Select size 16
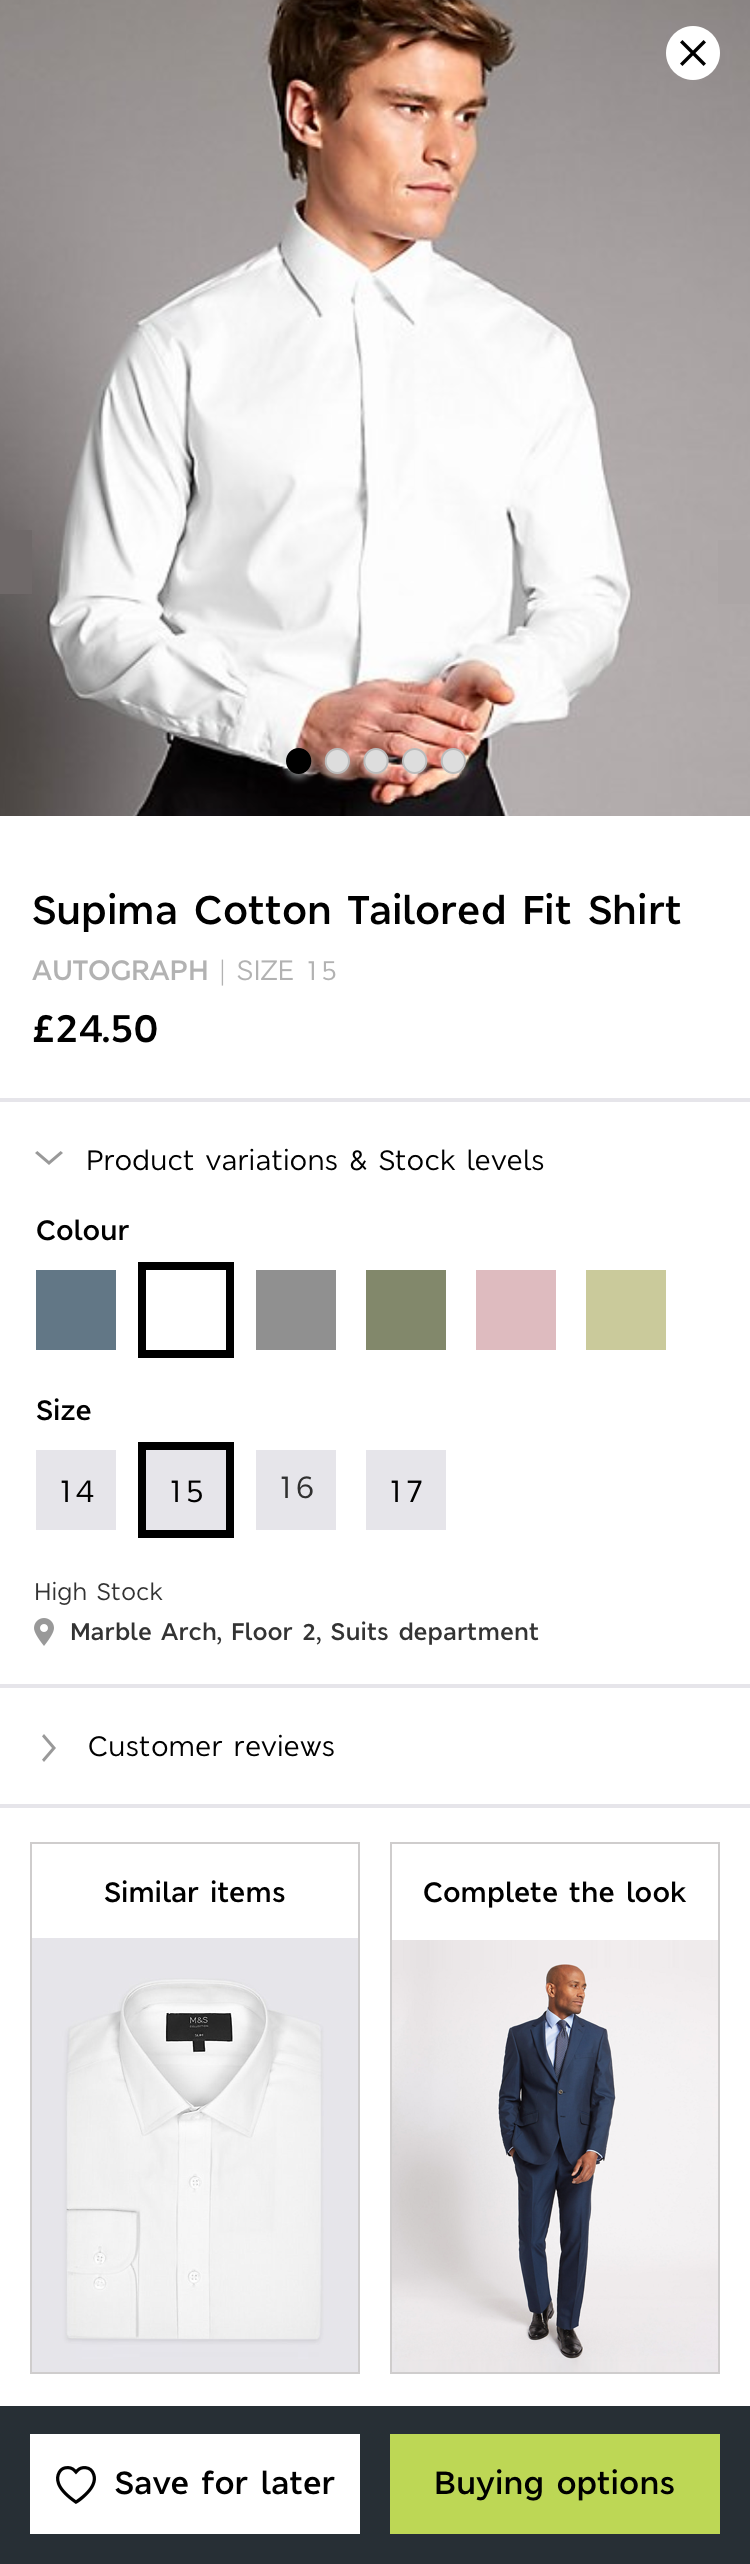750x2564 pixels. click(x=296, y=1490)
